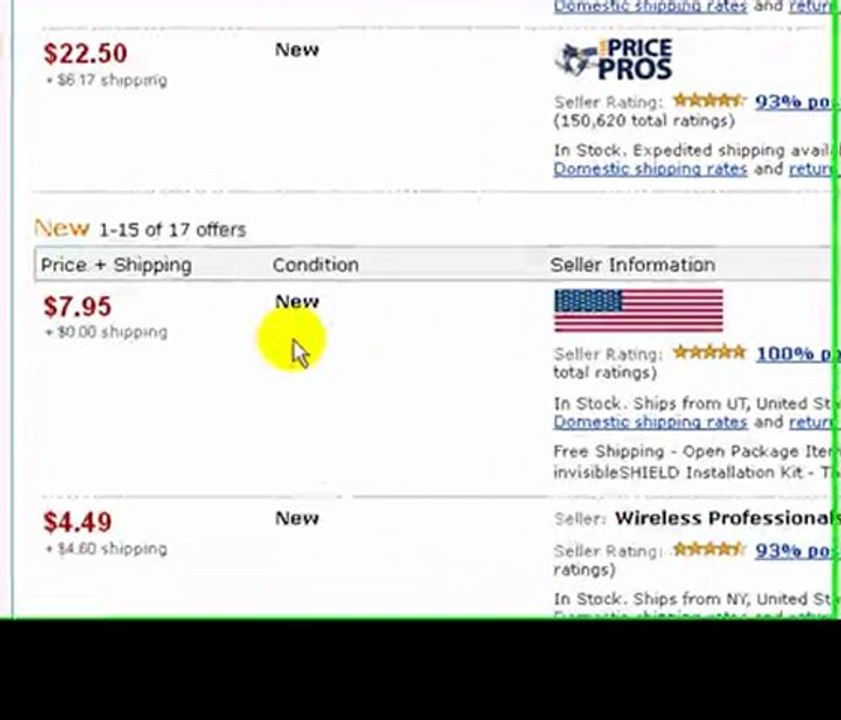Open Domestic shipping rates under Price Pros
This screenshot has width=841, height=720.
click(x=650, y=169)
